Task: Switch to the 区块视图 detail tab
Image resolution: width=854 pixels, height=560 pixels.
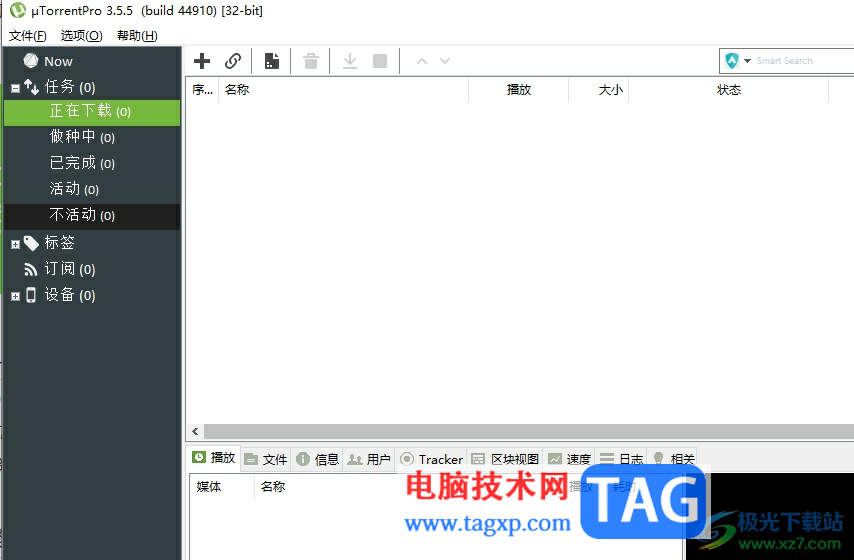Action: [505, 460]
